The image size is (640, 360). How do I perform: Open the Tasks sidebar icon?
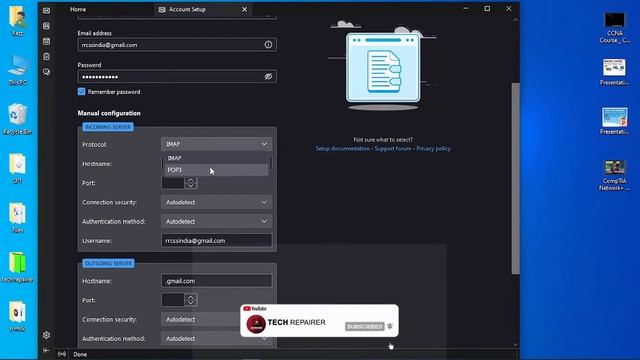(x=47, y=56)
